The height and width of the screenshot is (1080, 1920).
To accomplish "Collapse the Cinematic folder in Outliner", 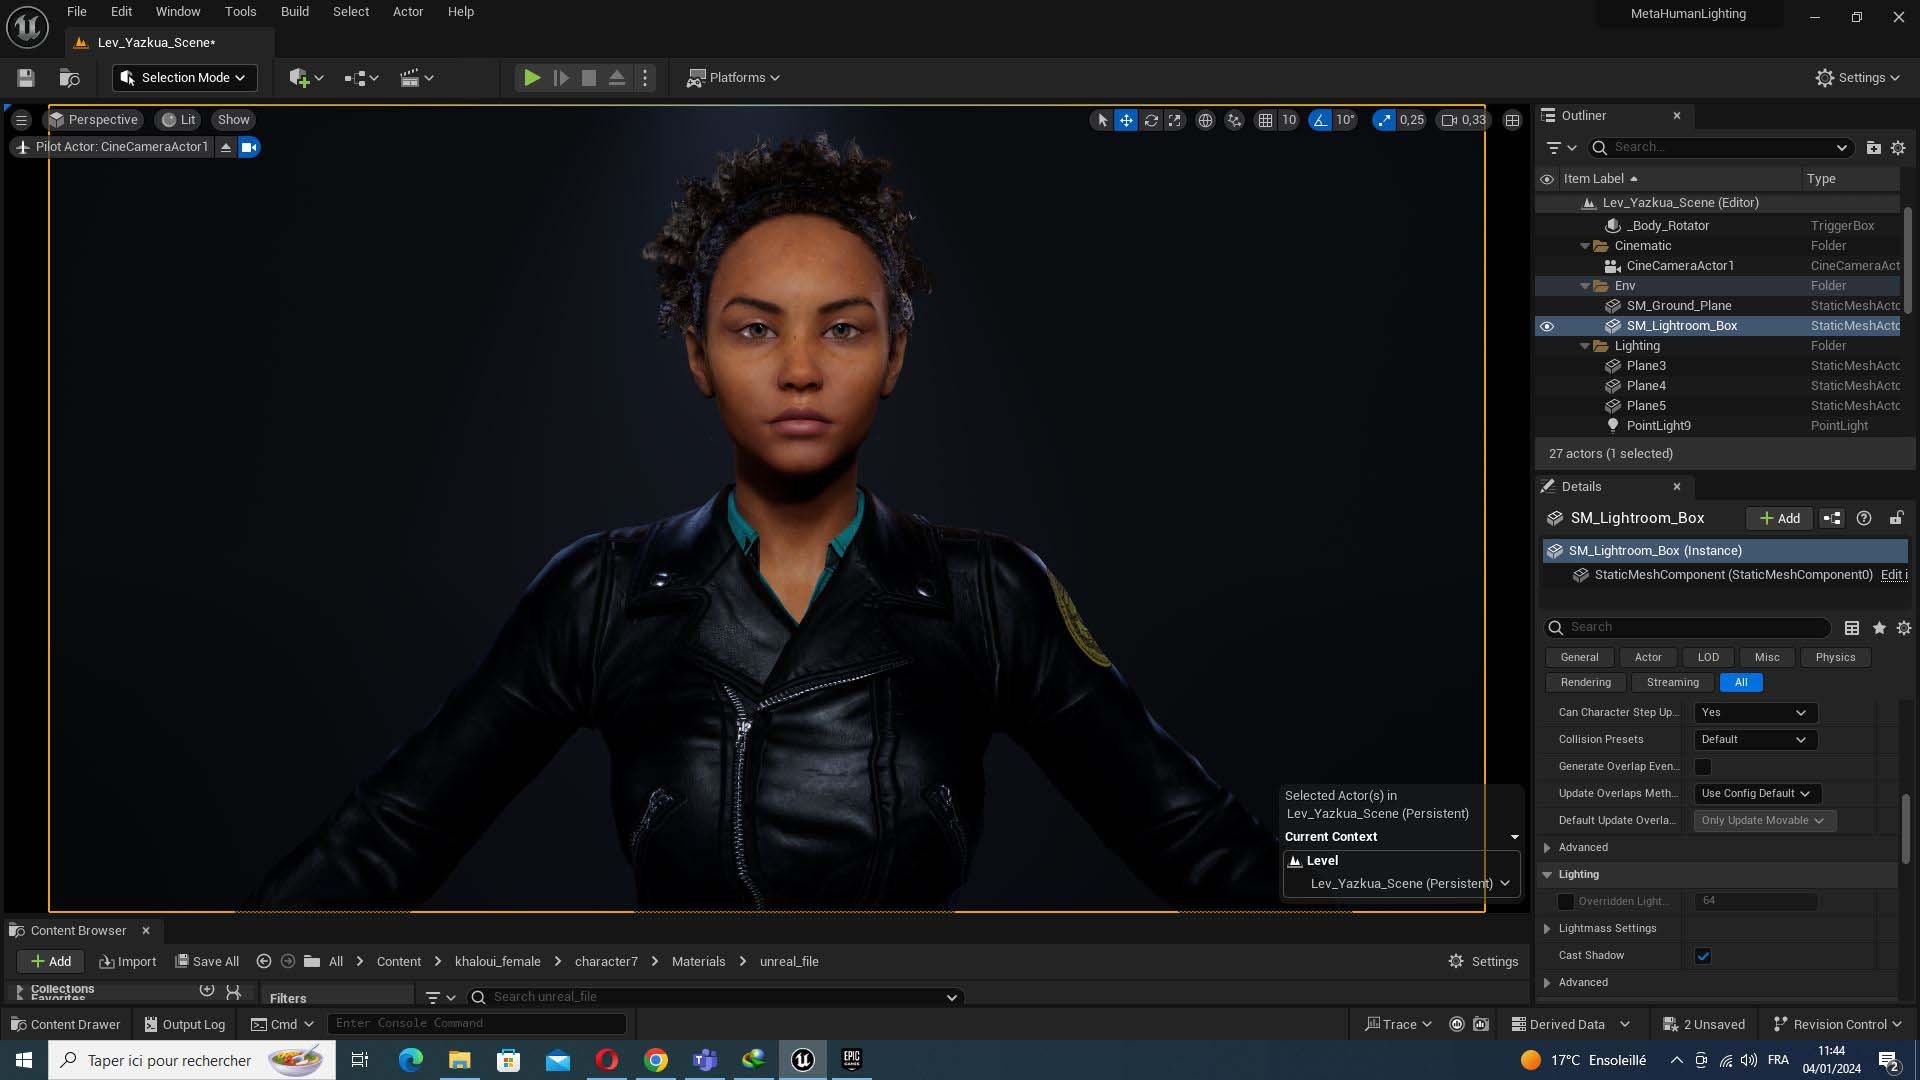I will click(x=1585, y=246).
